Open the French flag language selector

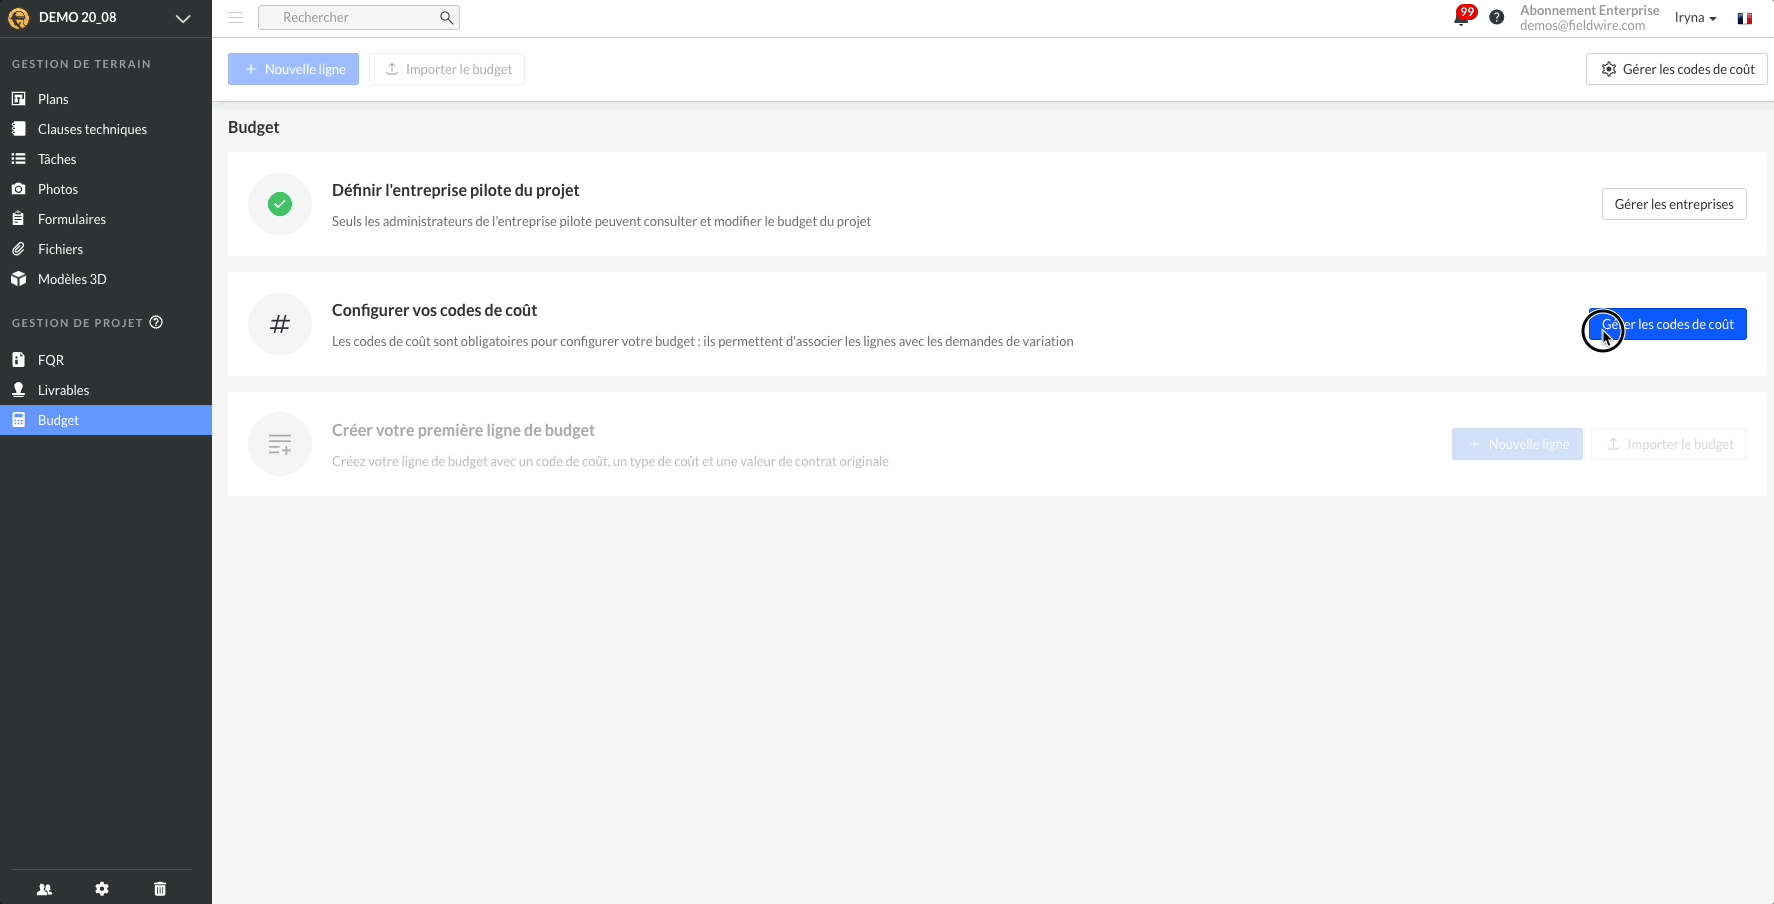click(1744, 18)
